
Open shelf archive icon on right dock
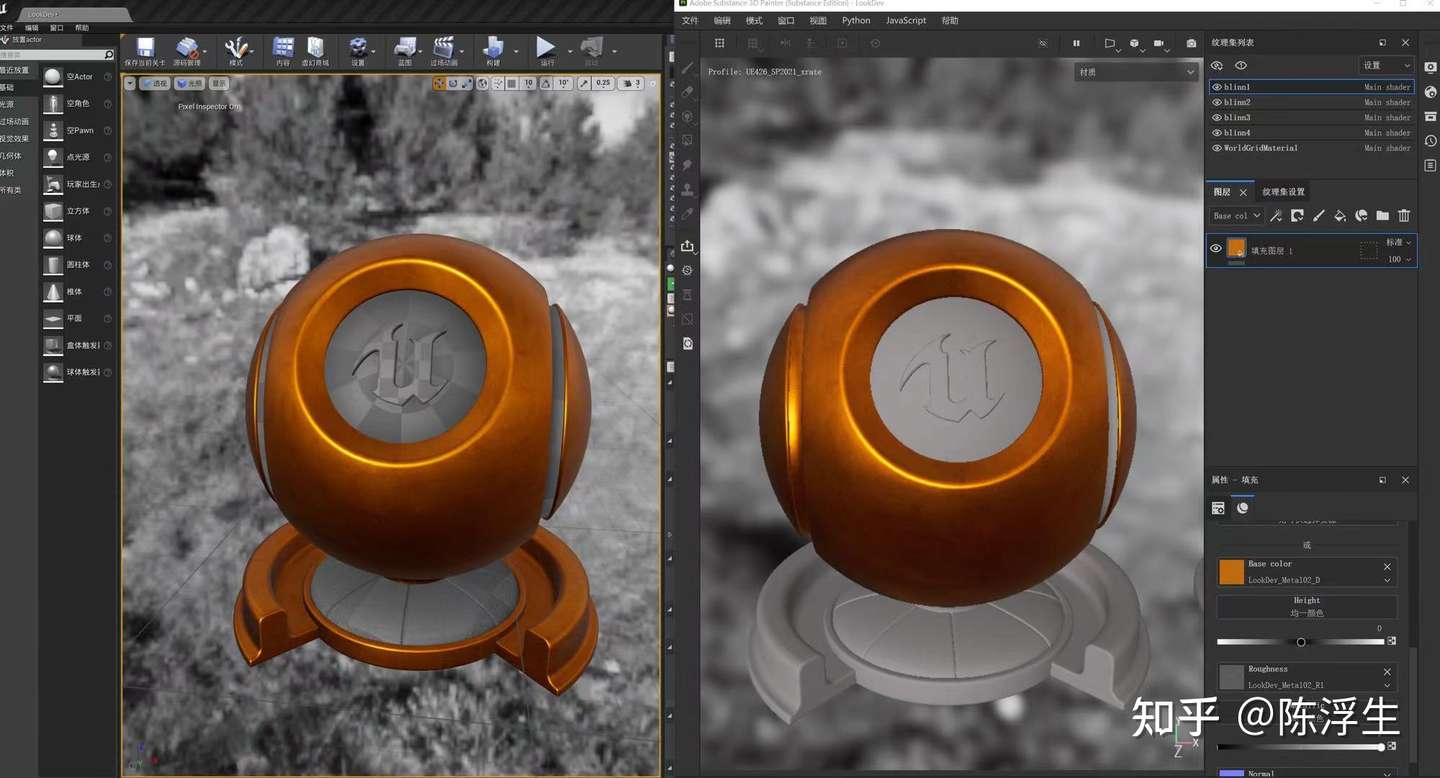point(1430,117)
